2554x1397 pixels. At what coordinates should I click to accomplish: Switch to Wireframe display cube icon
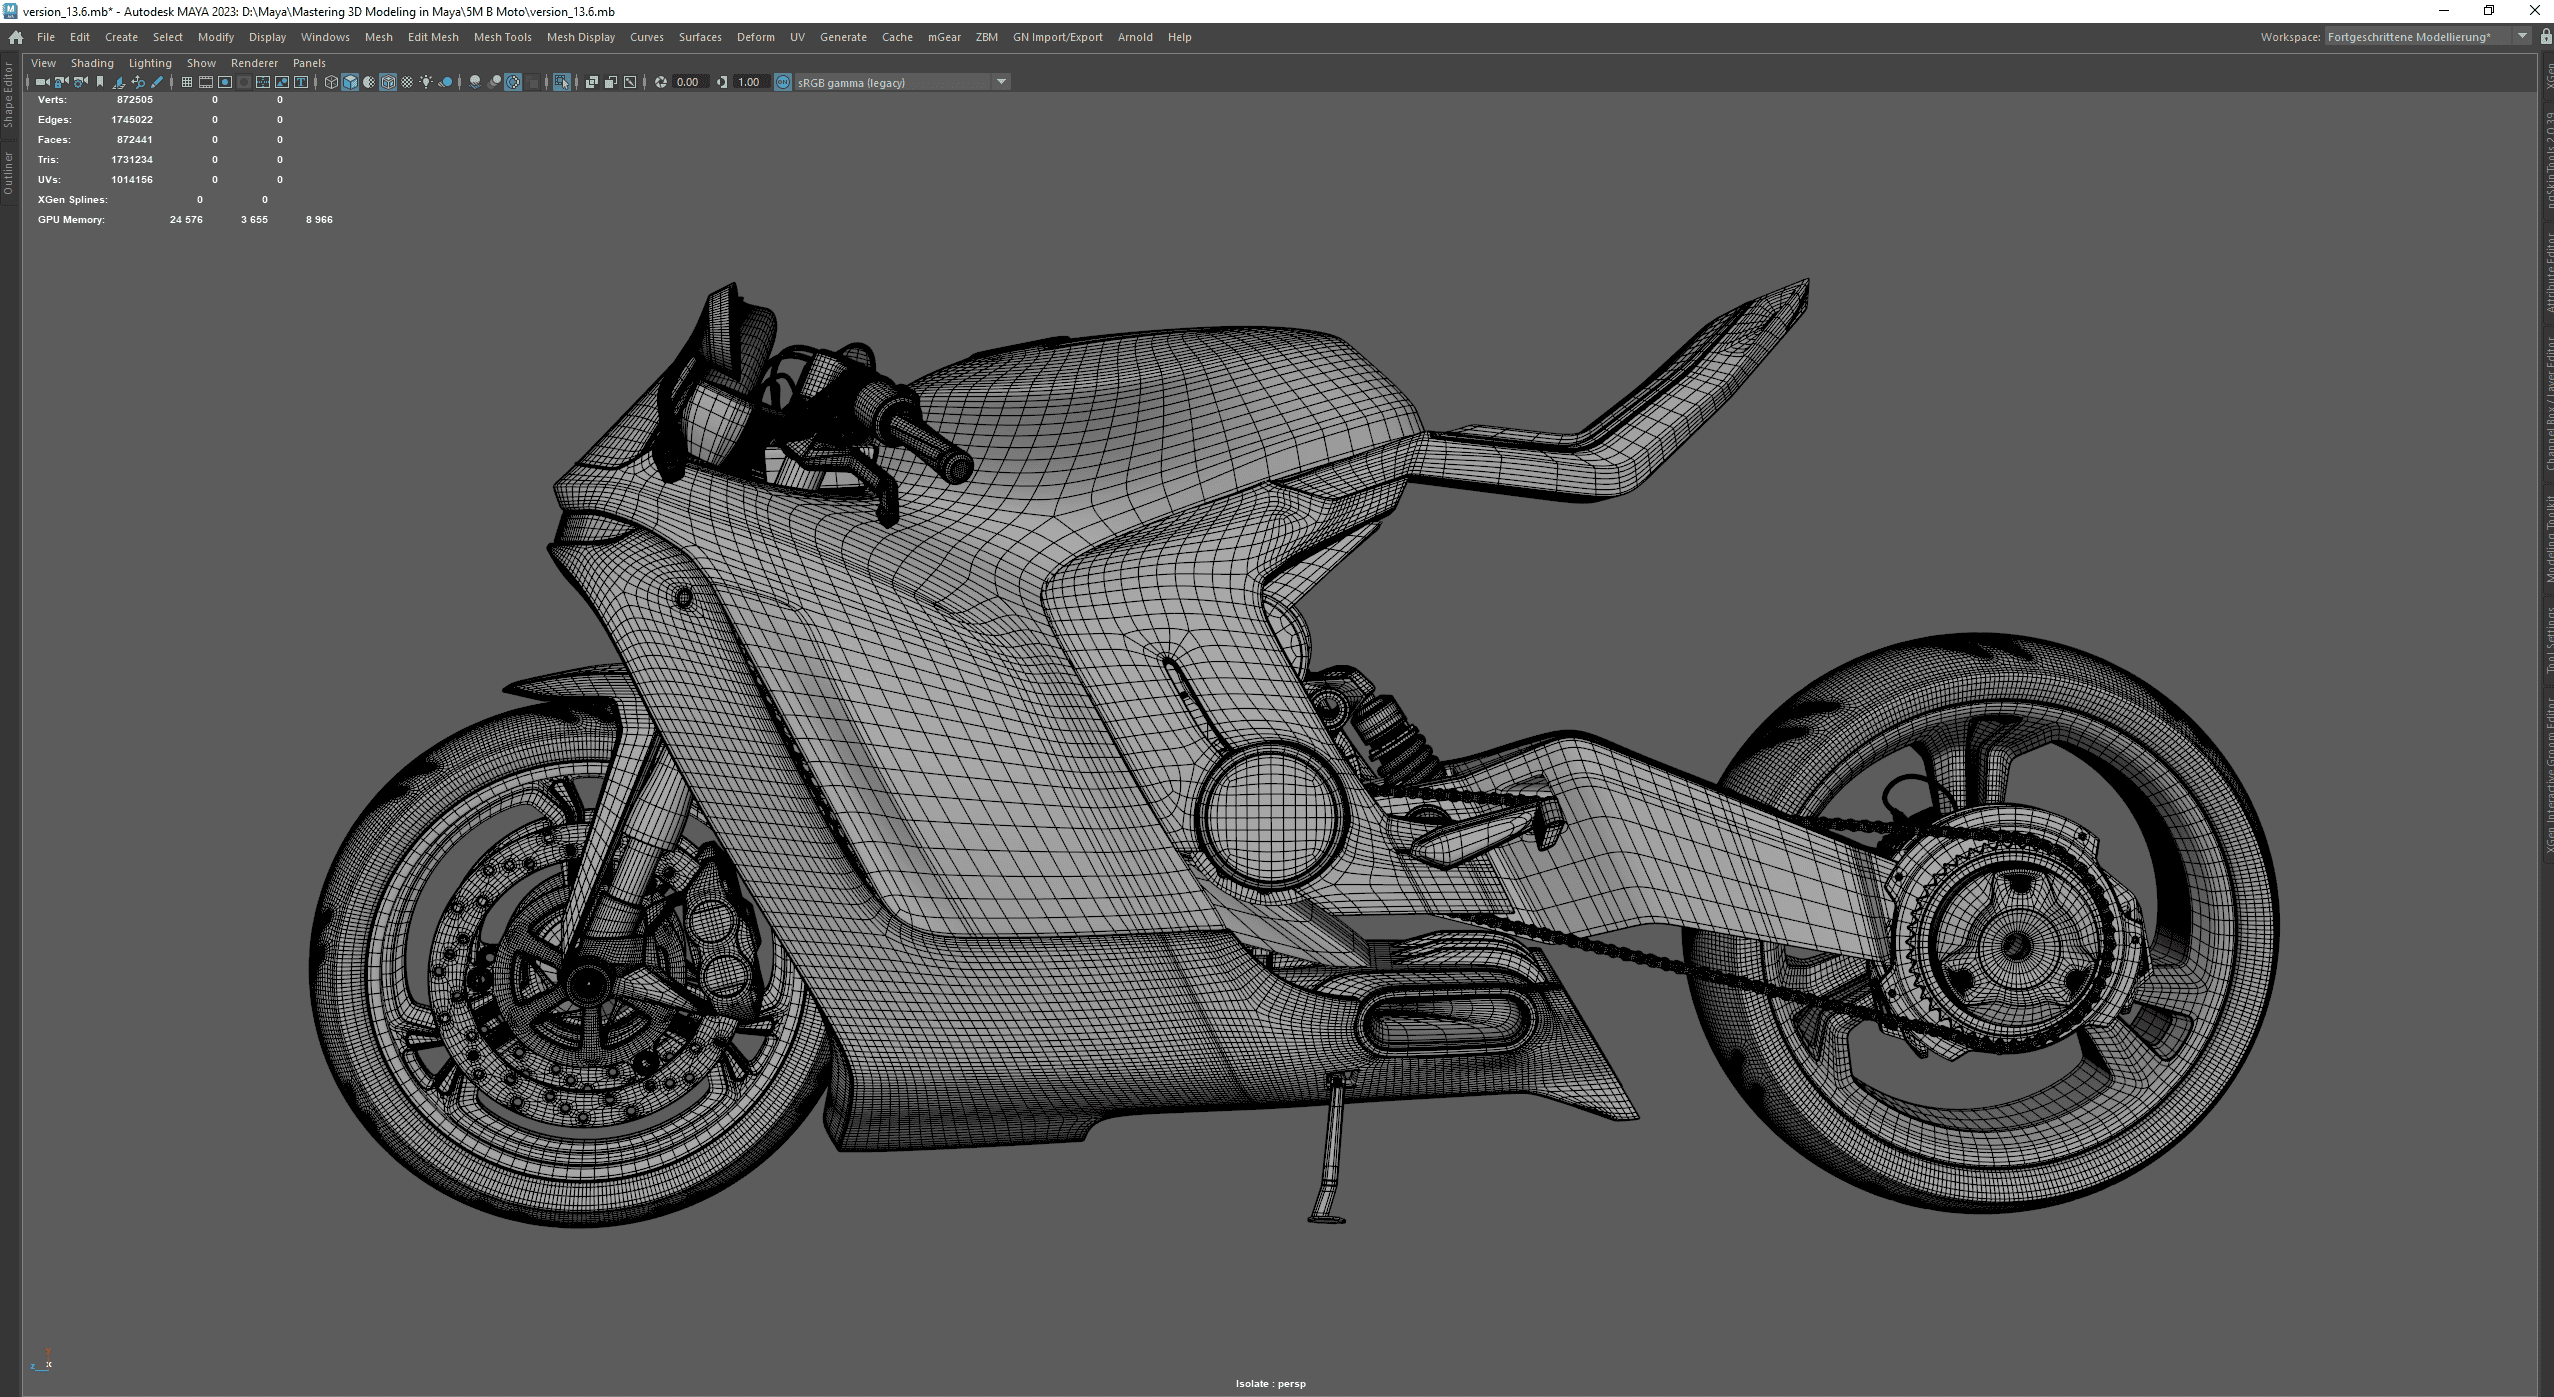331,82
